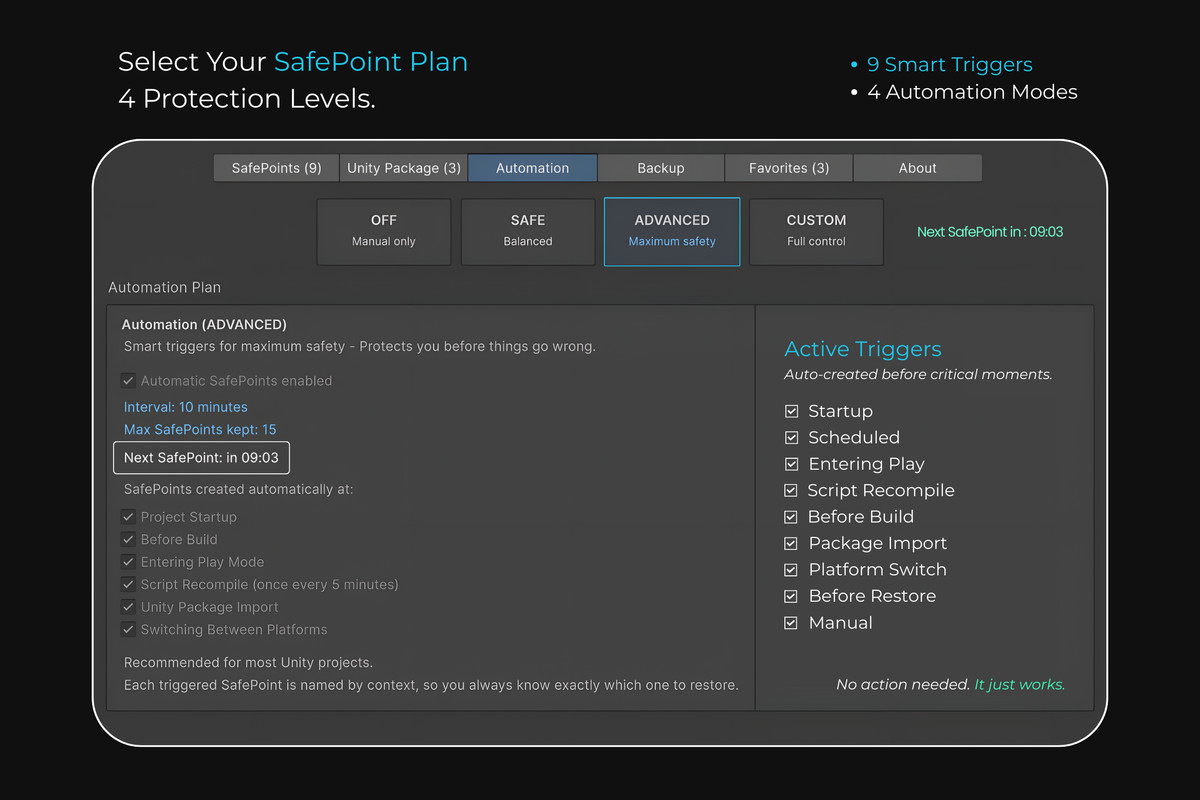
Task: Choose the OFF Manual only plan
Action: tap(384, 231)
